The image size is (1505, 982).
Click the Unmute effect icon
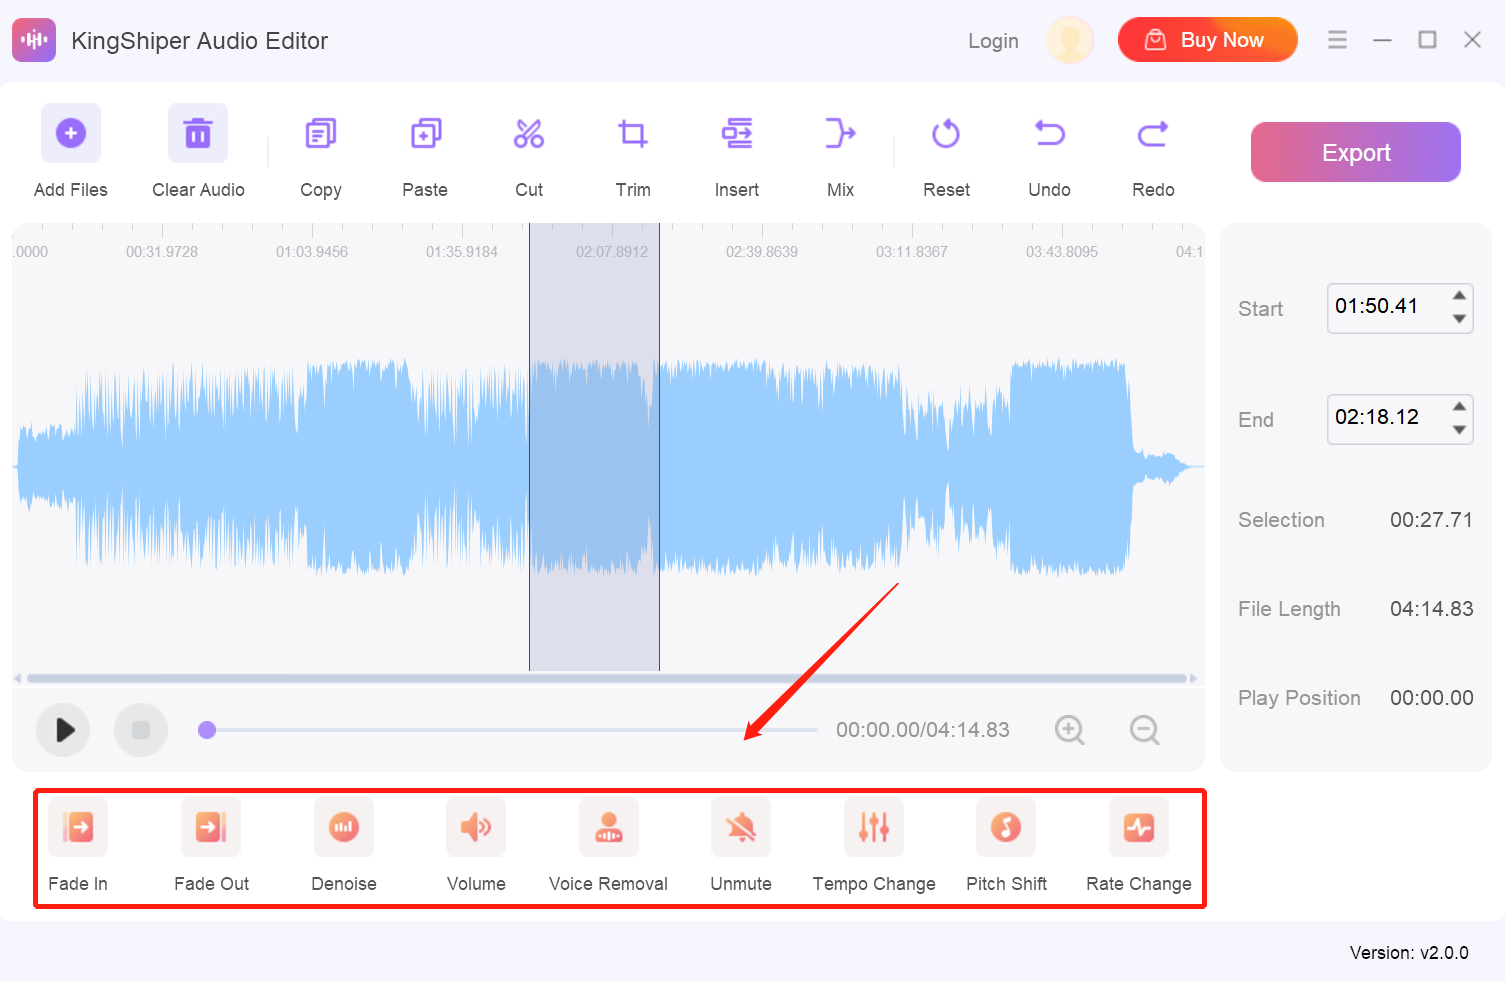pyautogui.click(x=741, y=827)
